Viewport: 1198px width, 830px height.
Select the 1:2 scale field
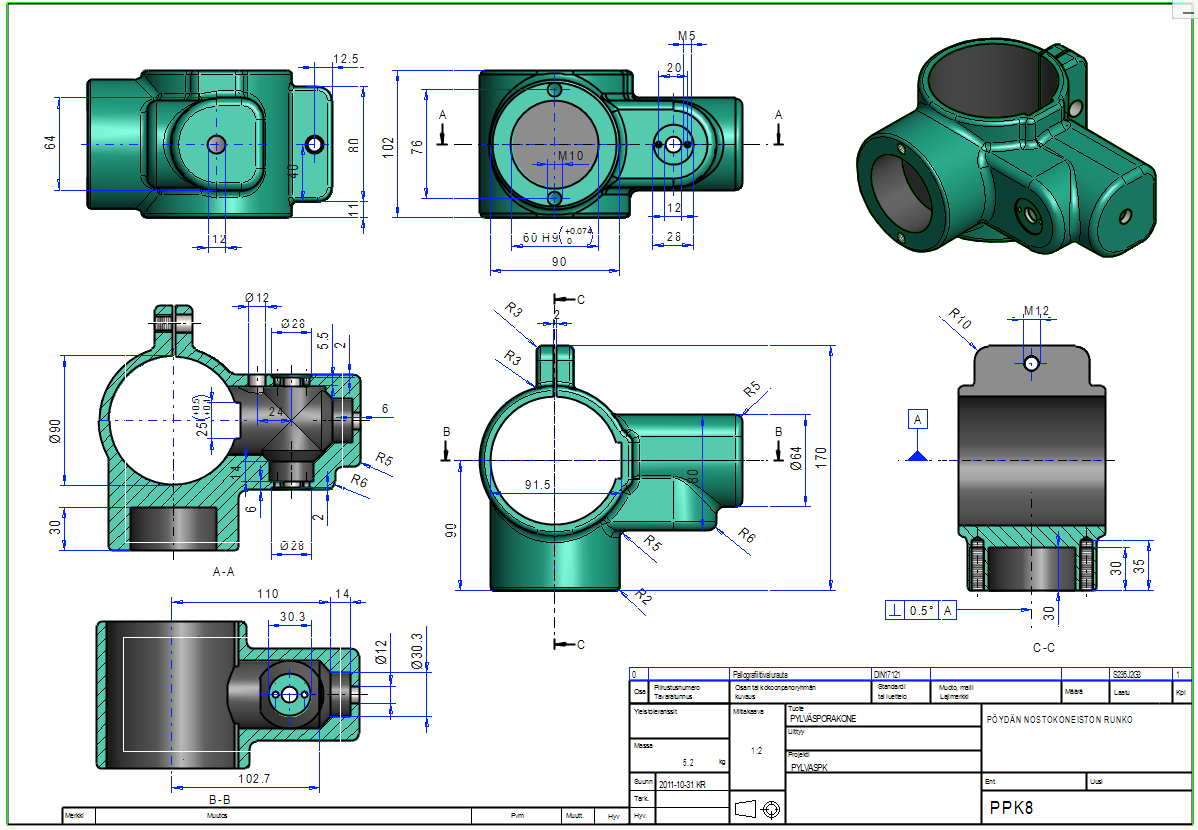click(757, 750)
